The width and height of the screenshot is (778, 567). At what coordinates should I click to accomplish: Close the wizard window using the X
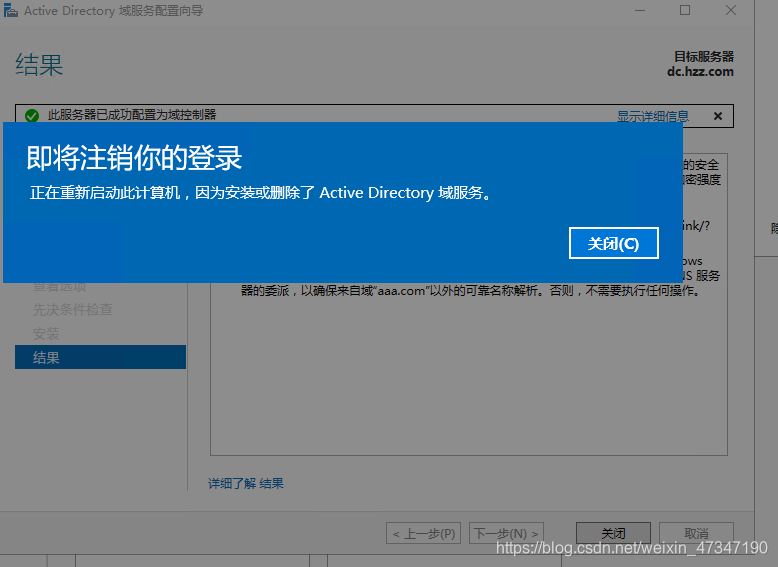coord(730,10)
